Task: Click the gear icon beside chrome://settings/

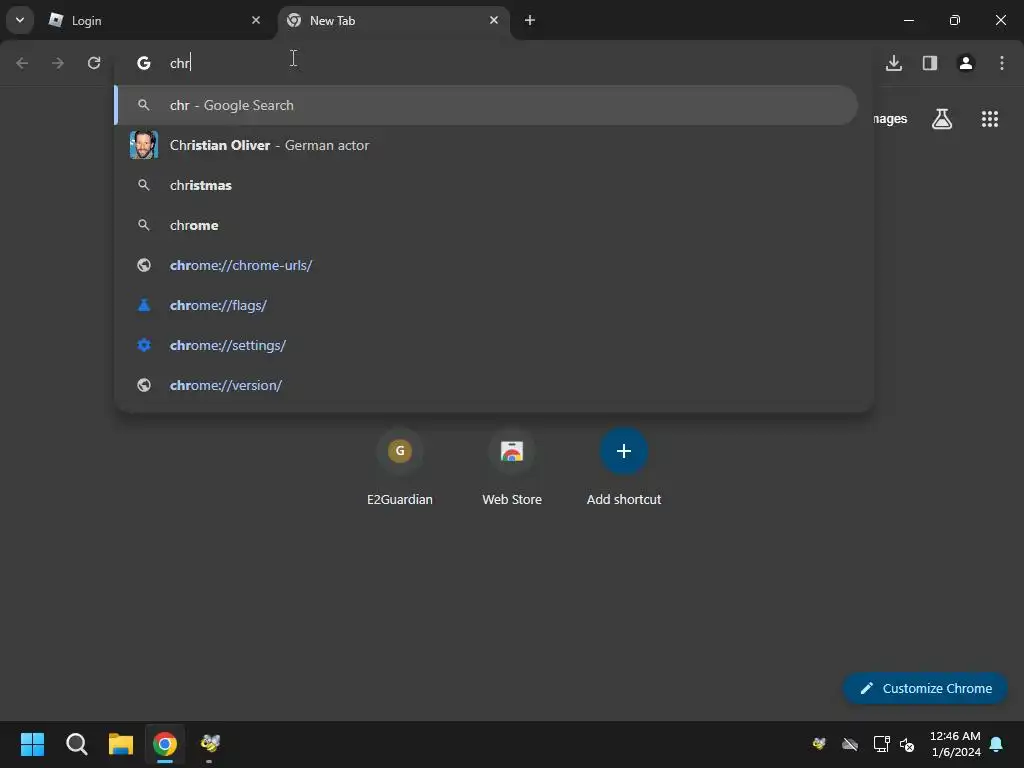Action: [x=144, y=345]
